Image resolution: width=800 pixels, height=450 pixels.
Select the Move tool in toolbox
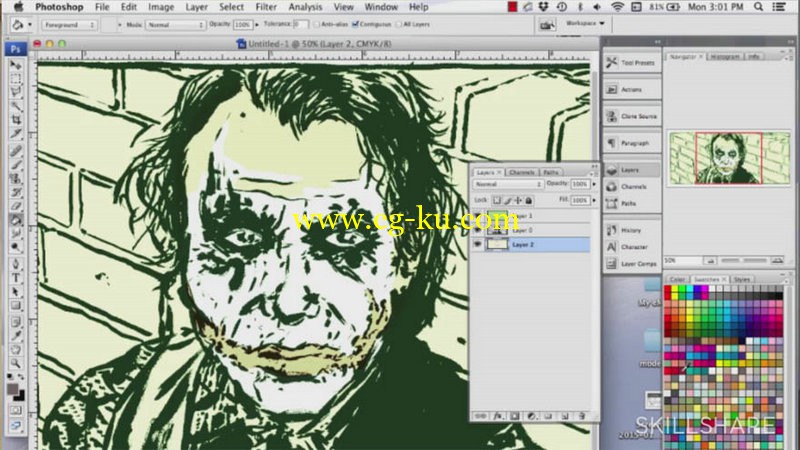coord(16,65)
